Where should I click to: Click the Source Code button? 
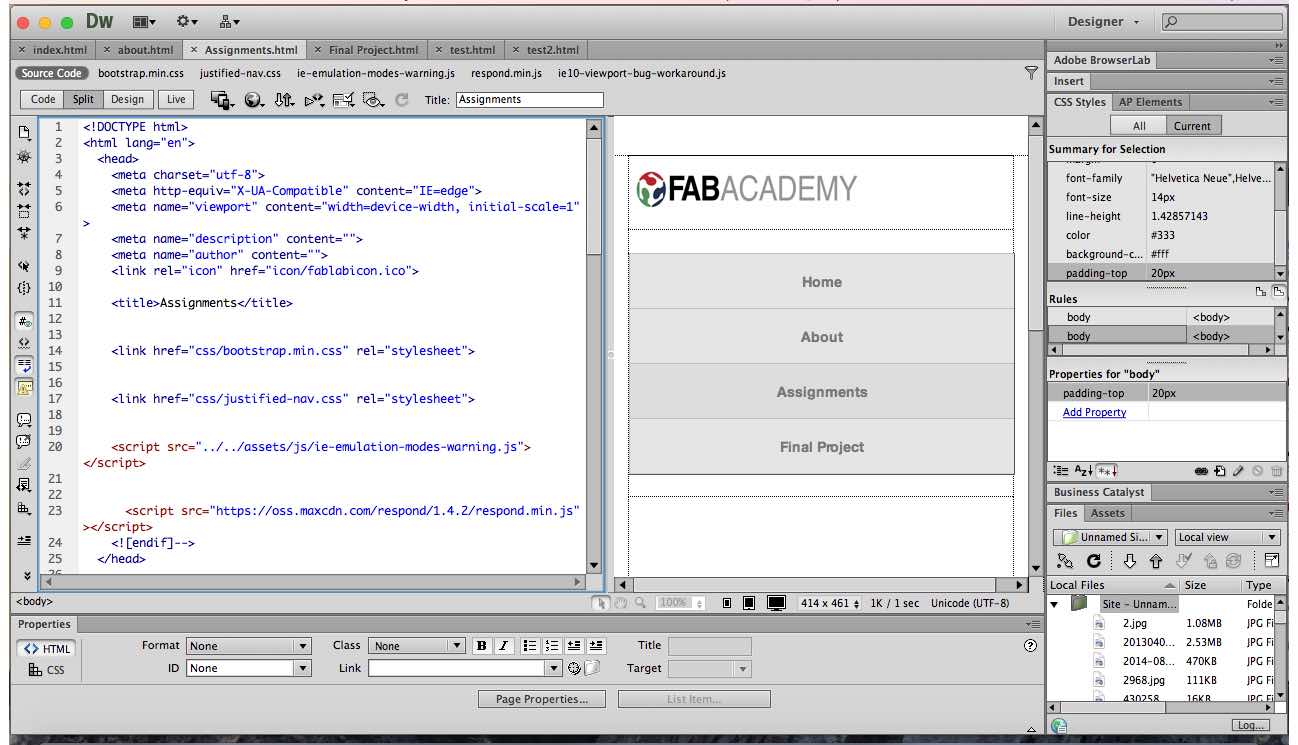pos(52,73)
